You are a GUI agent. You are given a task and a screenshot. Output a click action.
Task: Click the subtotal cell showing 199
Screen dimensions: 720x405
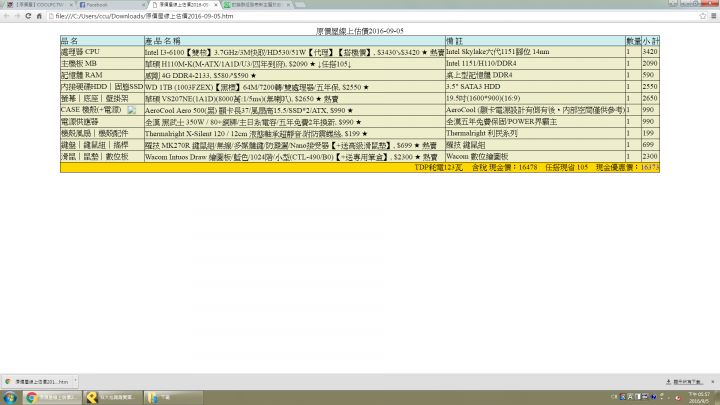click(650, 134)
